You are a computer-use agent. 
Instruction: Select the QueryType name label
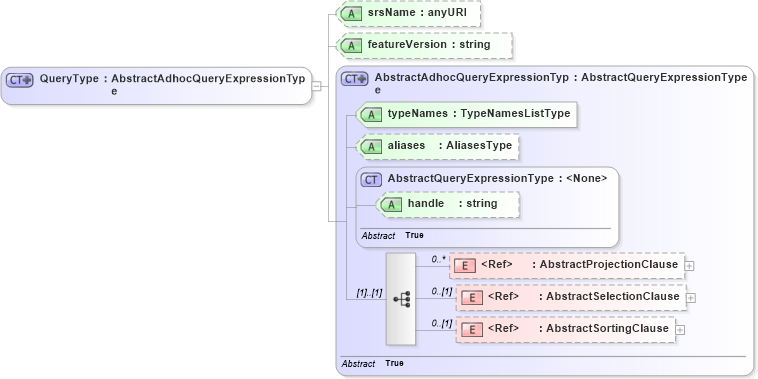[69, 78]
